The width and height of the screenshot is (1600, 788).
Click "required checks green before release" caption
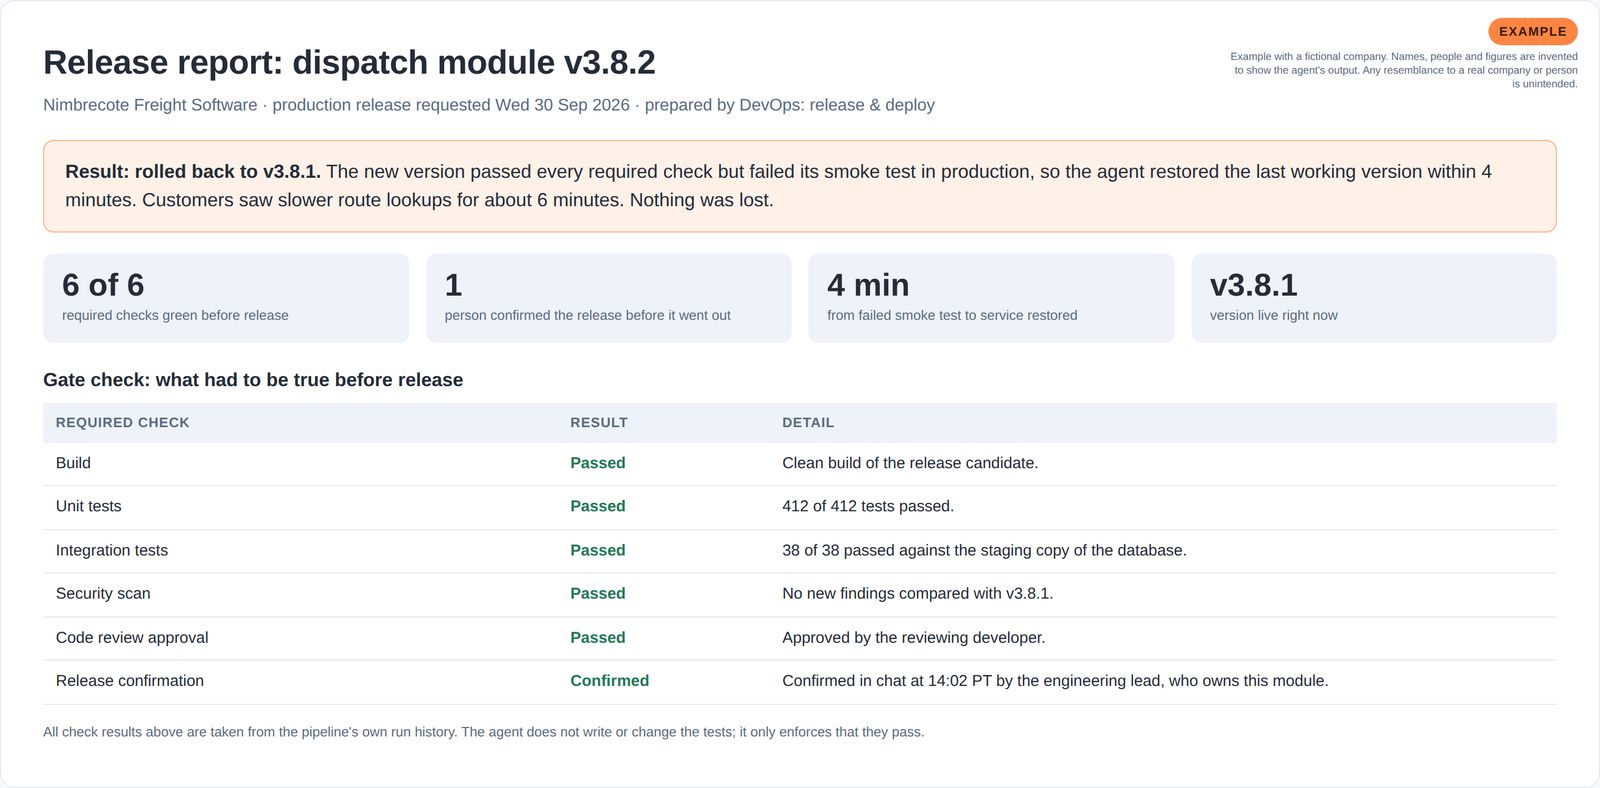[x=175, y=315]
